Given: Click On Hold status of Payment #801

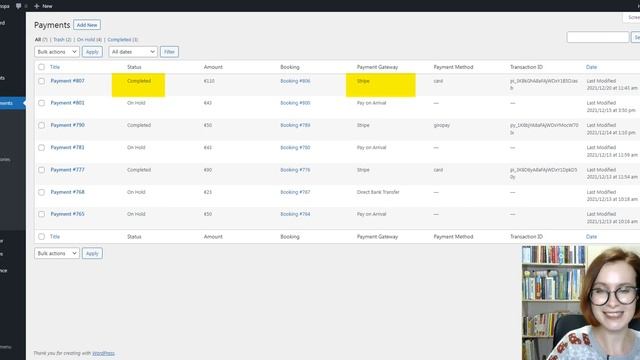Looking at the screenshot, I should click(136, 103).
